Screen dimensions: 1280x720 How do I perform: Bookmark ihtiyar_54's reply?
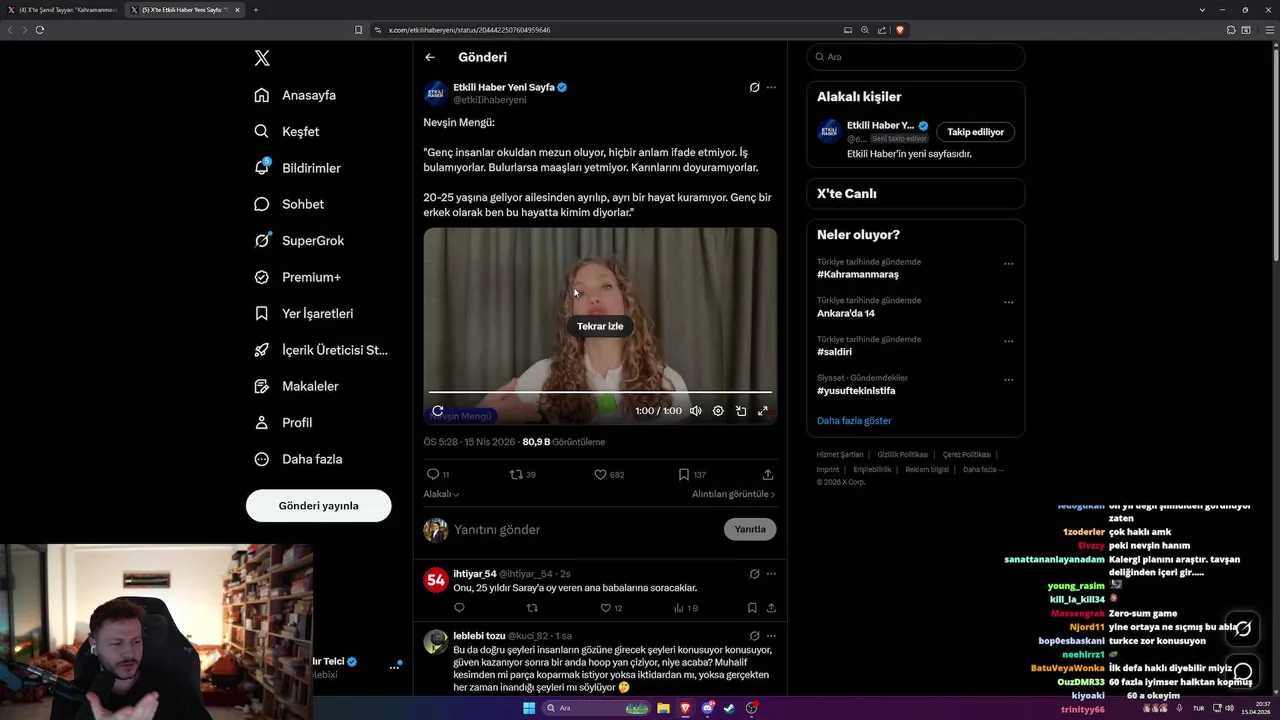click(x=752, y=608)
